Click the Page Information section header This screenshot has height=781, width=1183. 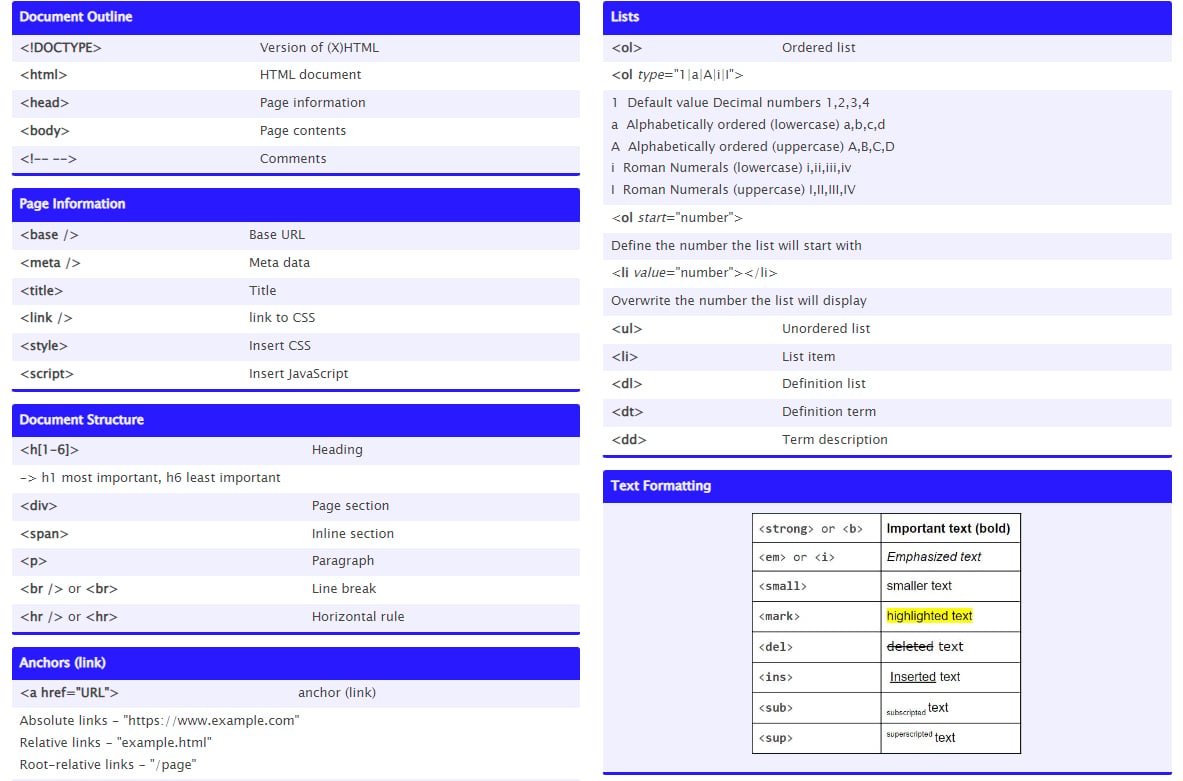tap(296, 204)
